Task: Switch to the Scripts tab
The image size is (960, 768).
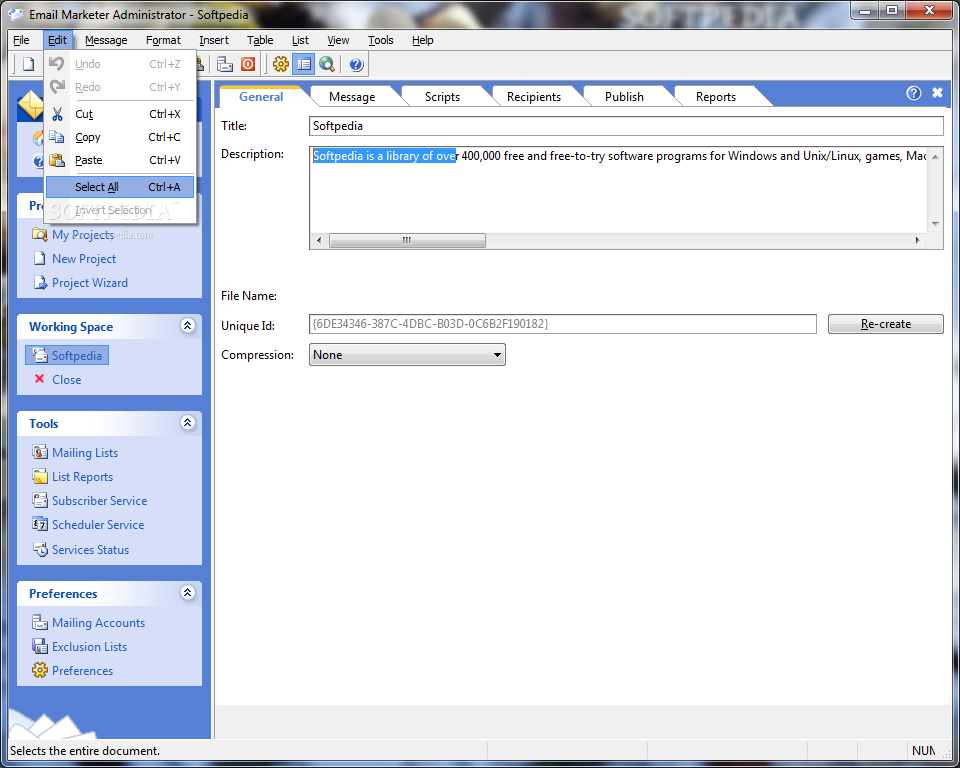Action: 442,97
